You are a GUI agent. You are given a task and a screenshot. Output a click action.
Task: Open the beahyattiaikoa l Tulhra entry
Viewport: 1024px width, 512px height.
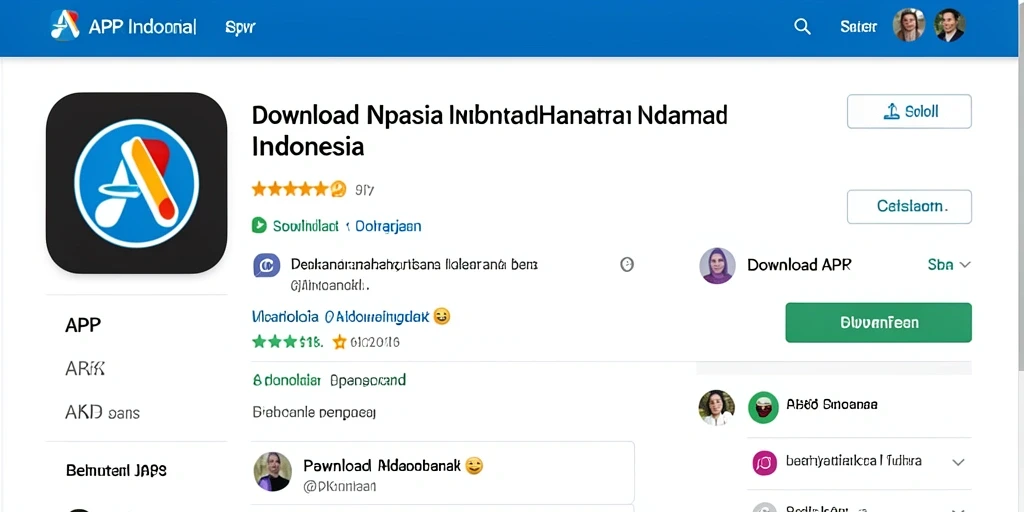tap(854, 461)
